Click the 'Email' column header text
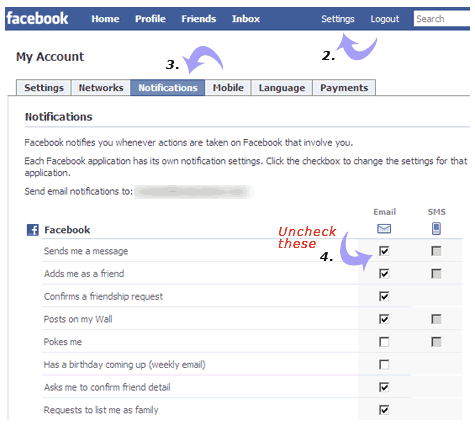This screenshot has width=475, height=437. [x=384, y=212]
